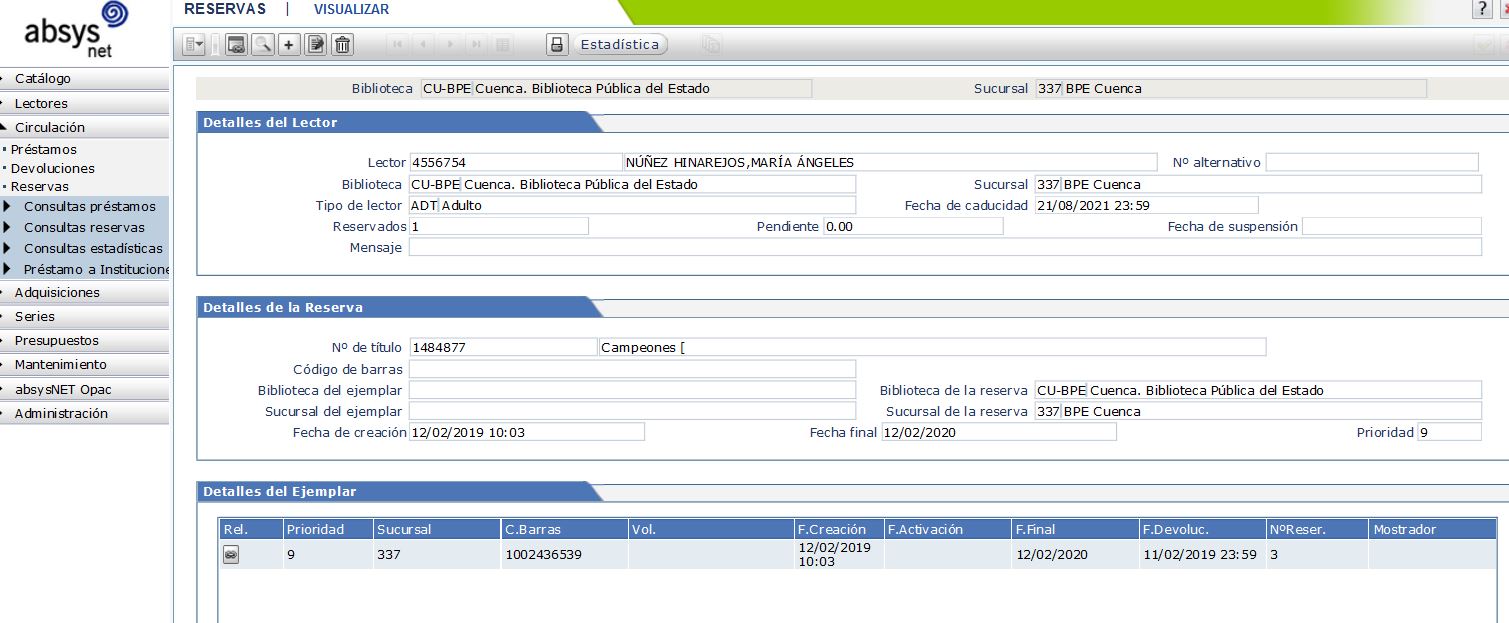Go to last record navigation icon
This screenshot has height=623, width=1509.
[476, 44]
